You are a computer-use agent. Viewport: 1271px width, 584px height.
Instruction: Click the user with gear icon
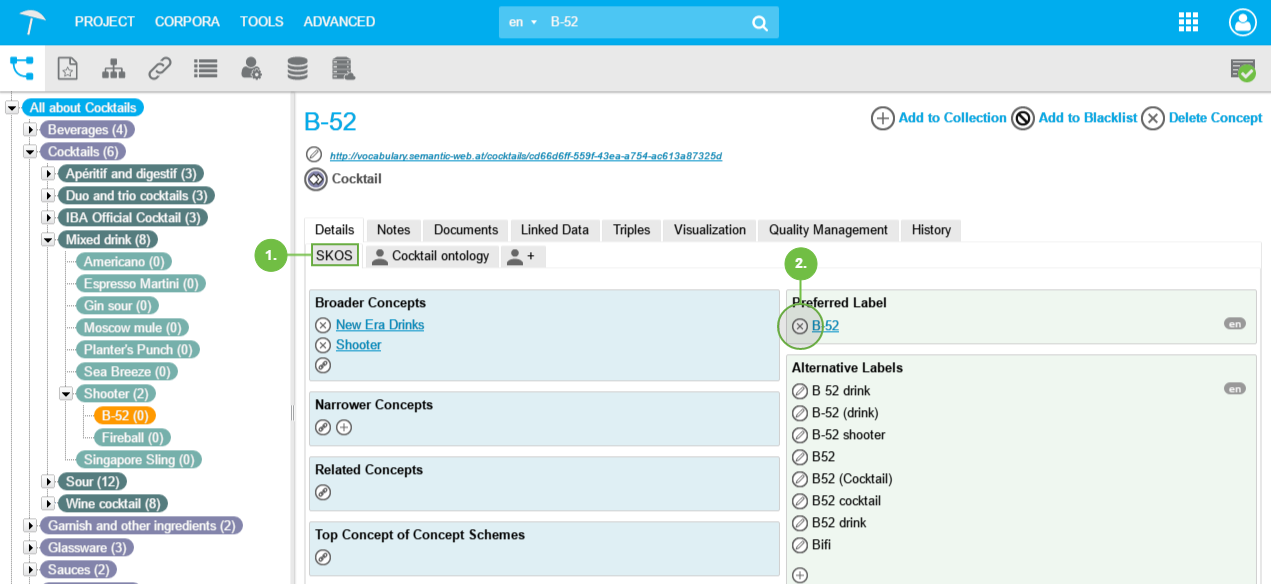coord(251,69)
